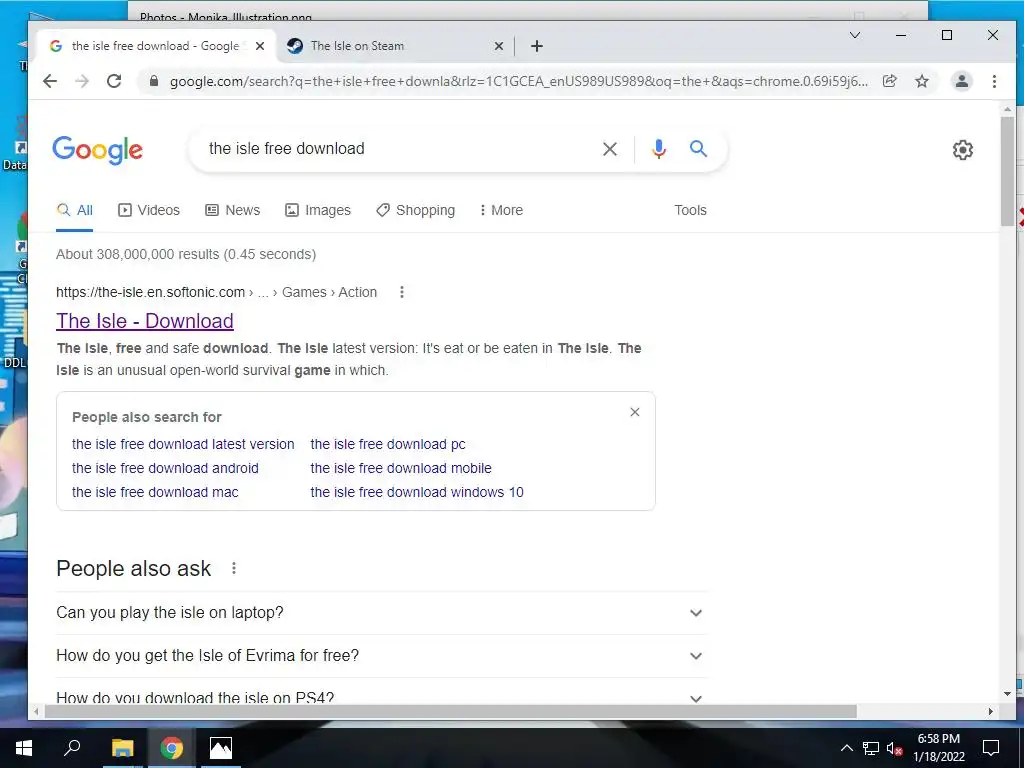Switch to Shopping results

[x=415, y=210]
